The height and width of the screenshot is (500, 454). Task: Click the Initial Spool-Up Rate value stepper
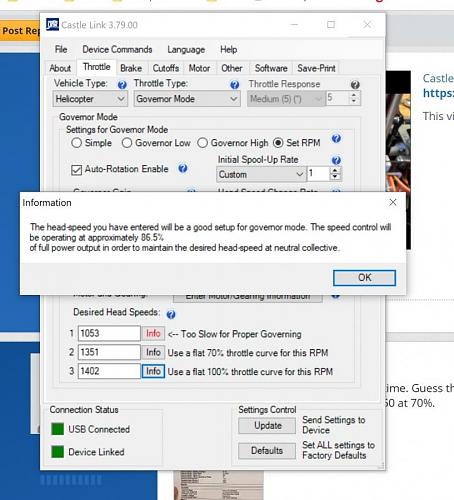(x=335, y=174)
